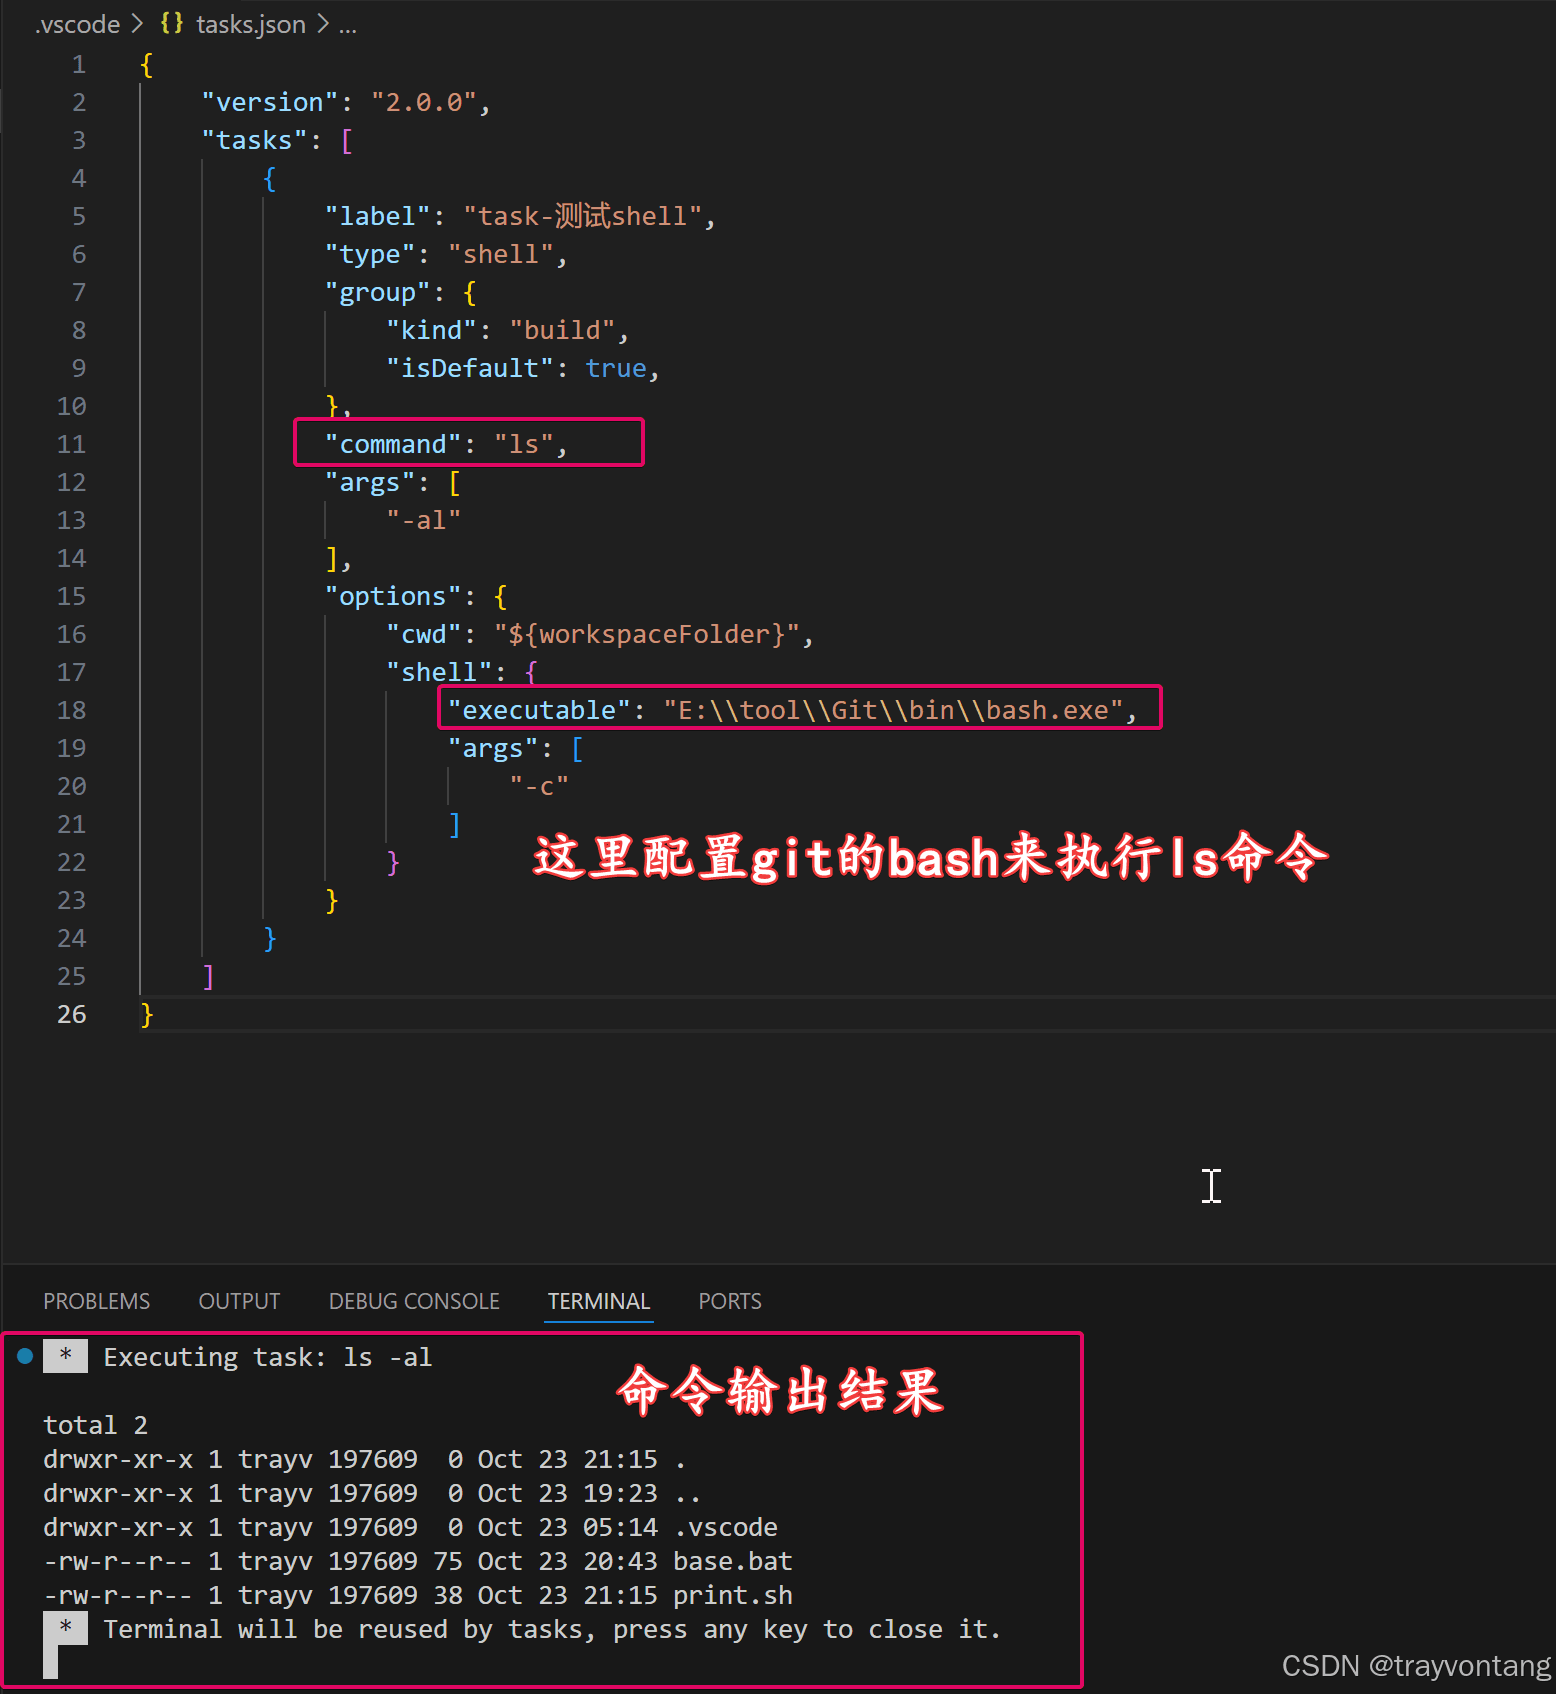The image size is (1556, 1694).
Task: Click the "build" kind value
Action: point(563,330)
